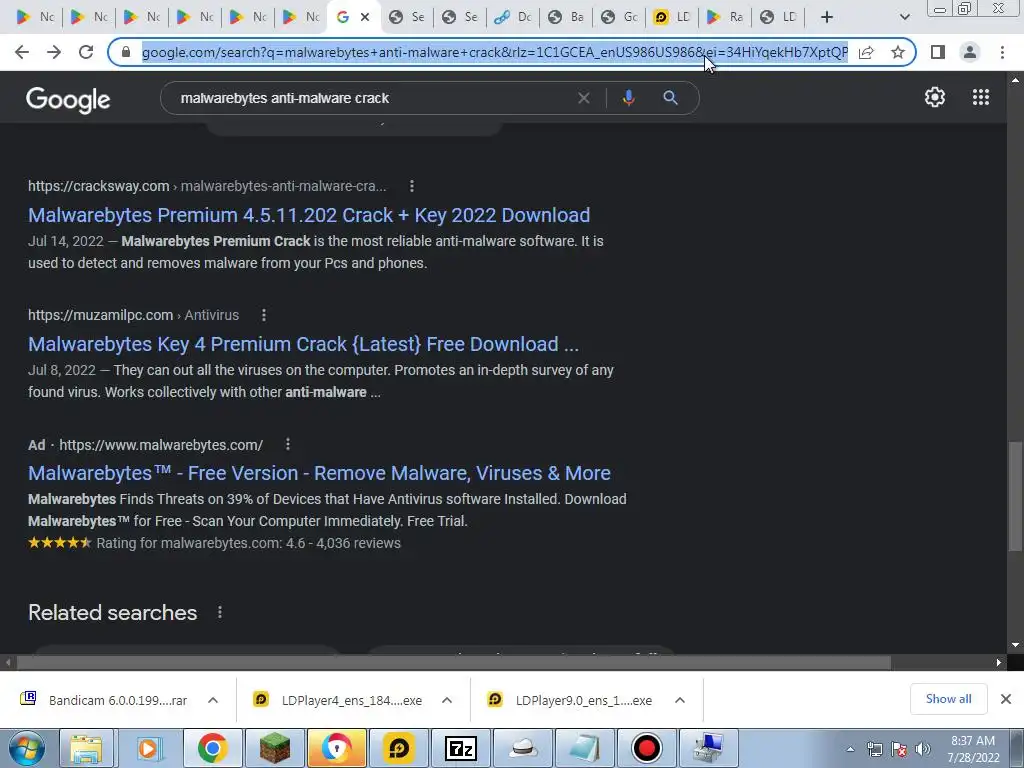Image resolution: width=1024 pixels, height=768 pixels.
Task: Open the LDPlayer taskbar icon
Action: 398,748
